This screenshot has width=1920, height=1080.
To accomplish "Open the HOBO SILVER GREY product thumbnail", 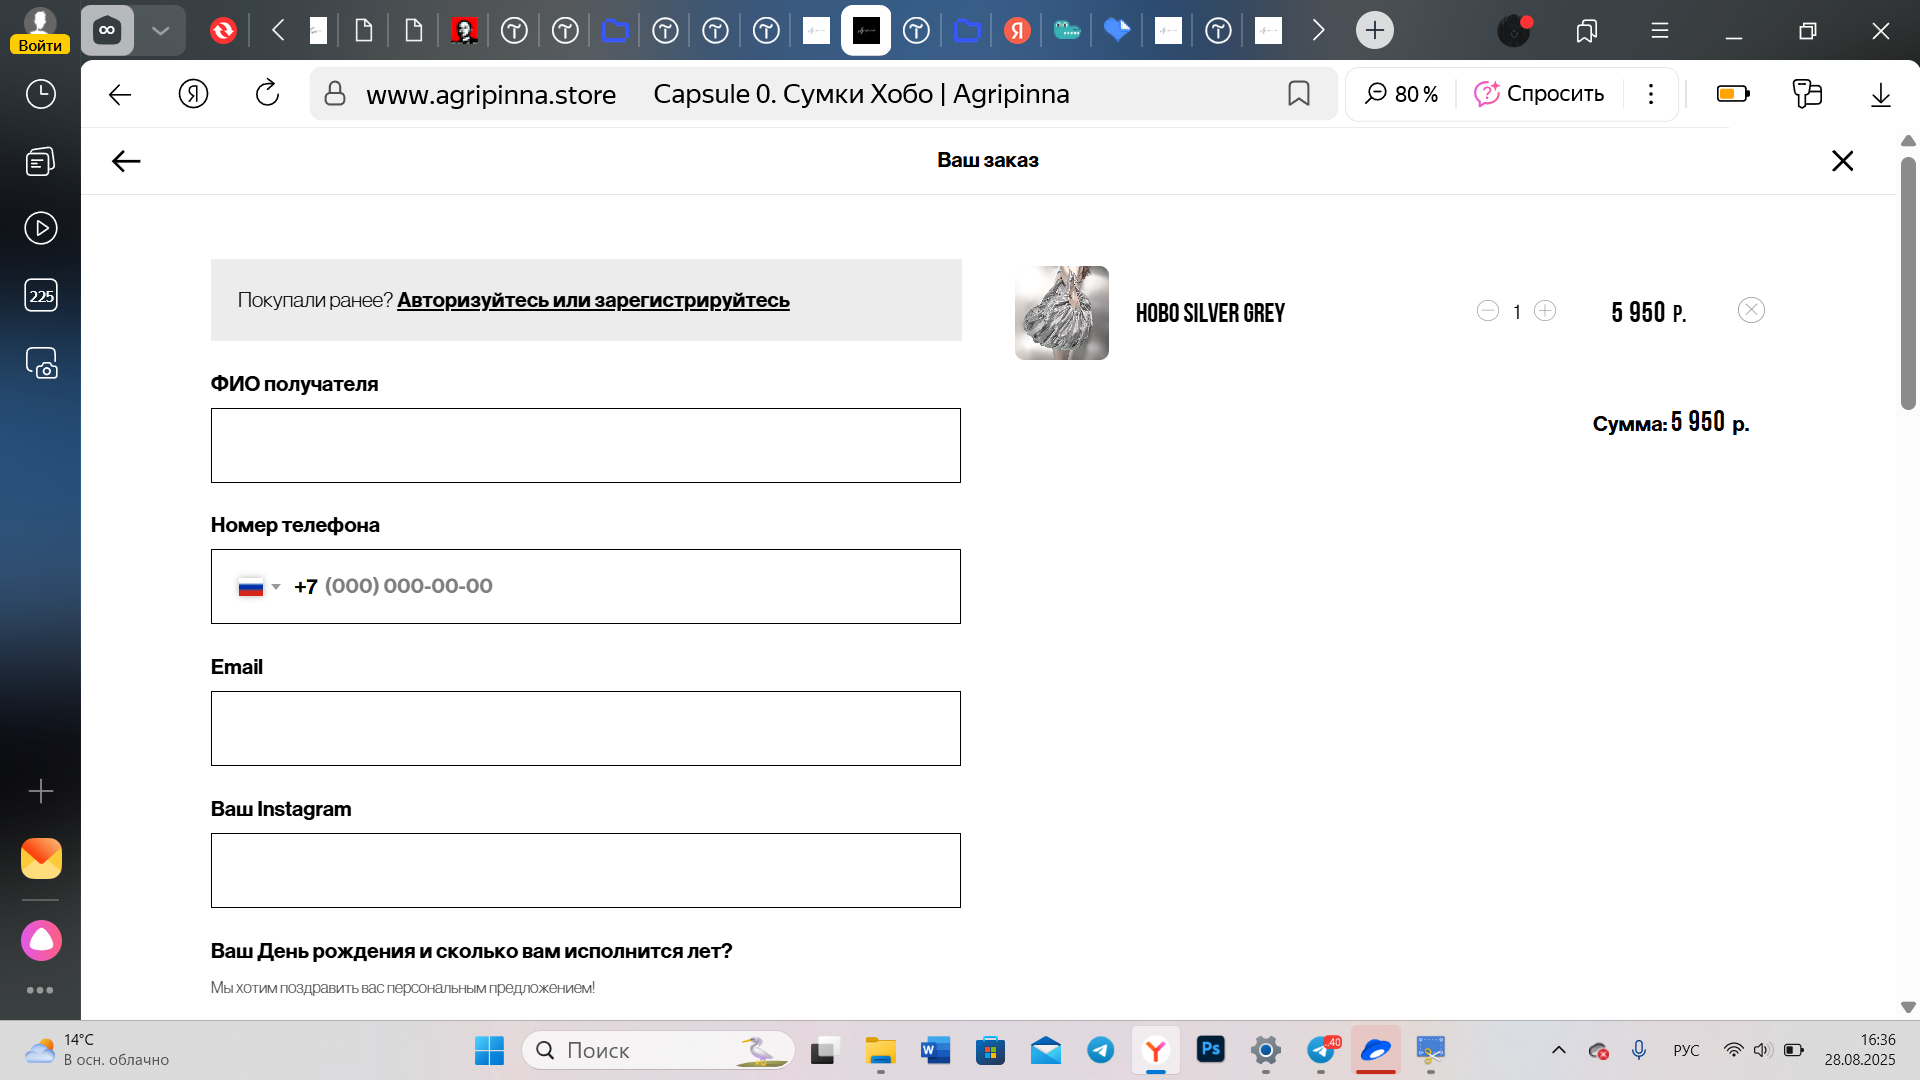I will pos(1062,313).
